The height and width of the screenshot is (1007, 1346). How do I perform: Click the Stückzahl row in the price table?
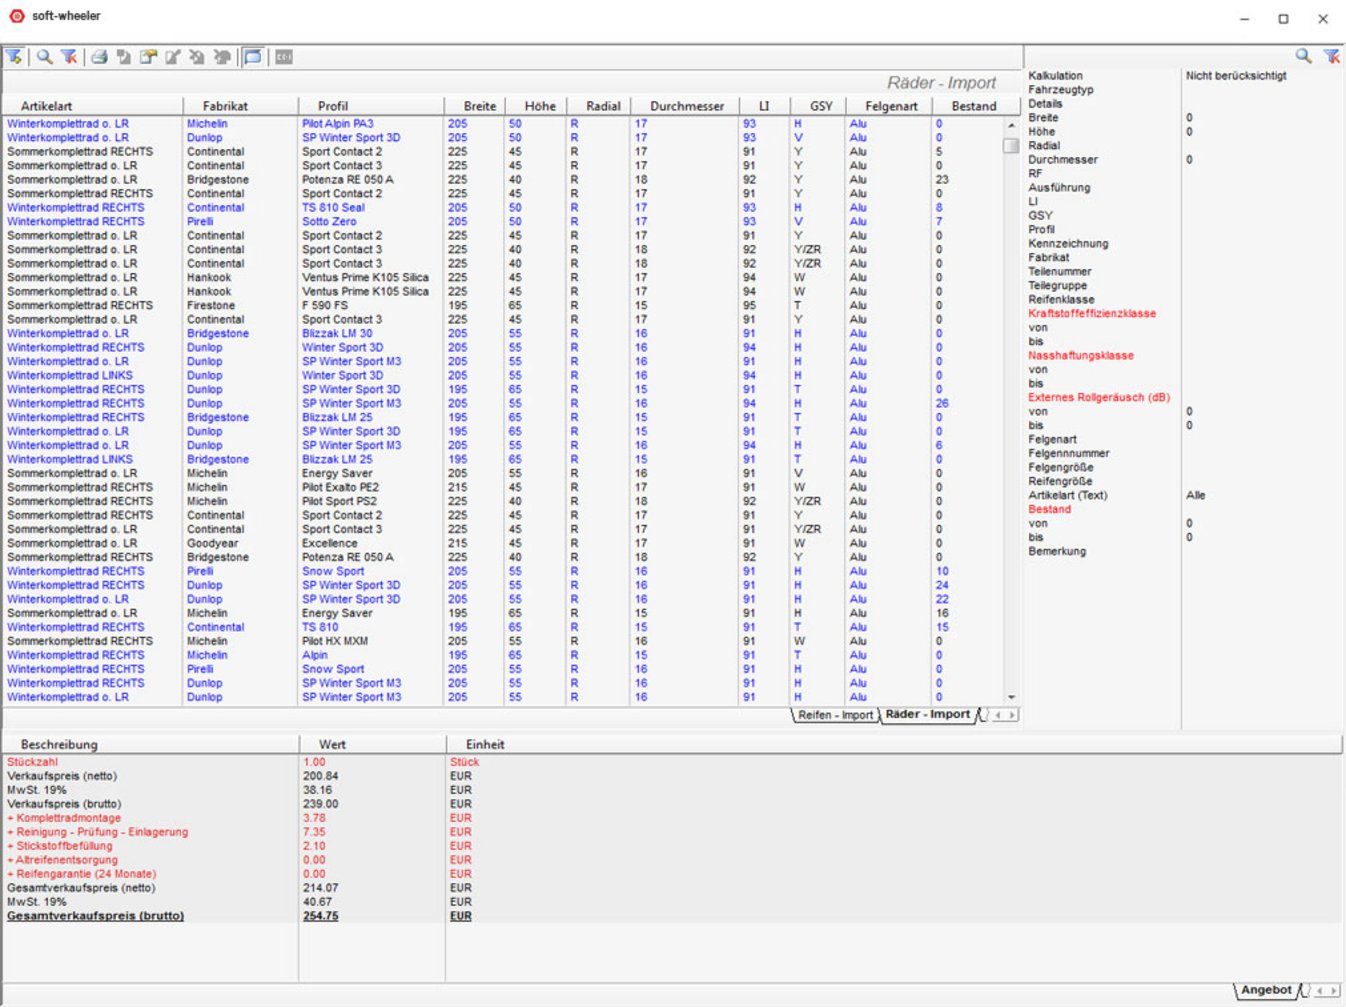672,762
